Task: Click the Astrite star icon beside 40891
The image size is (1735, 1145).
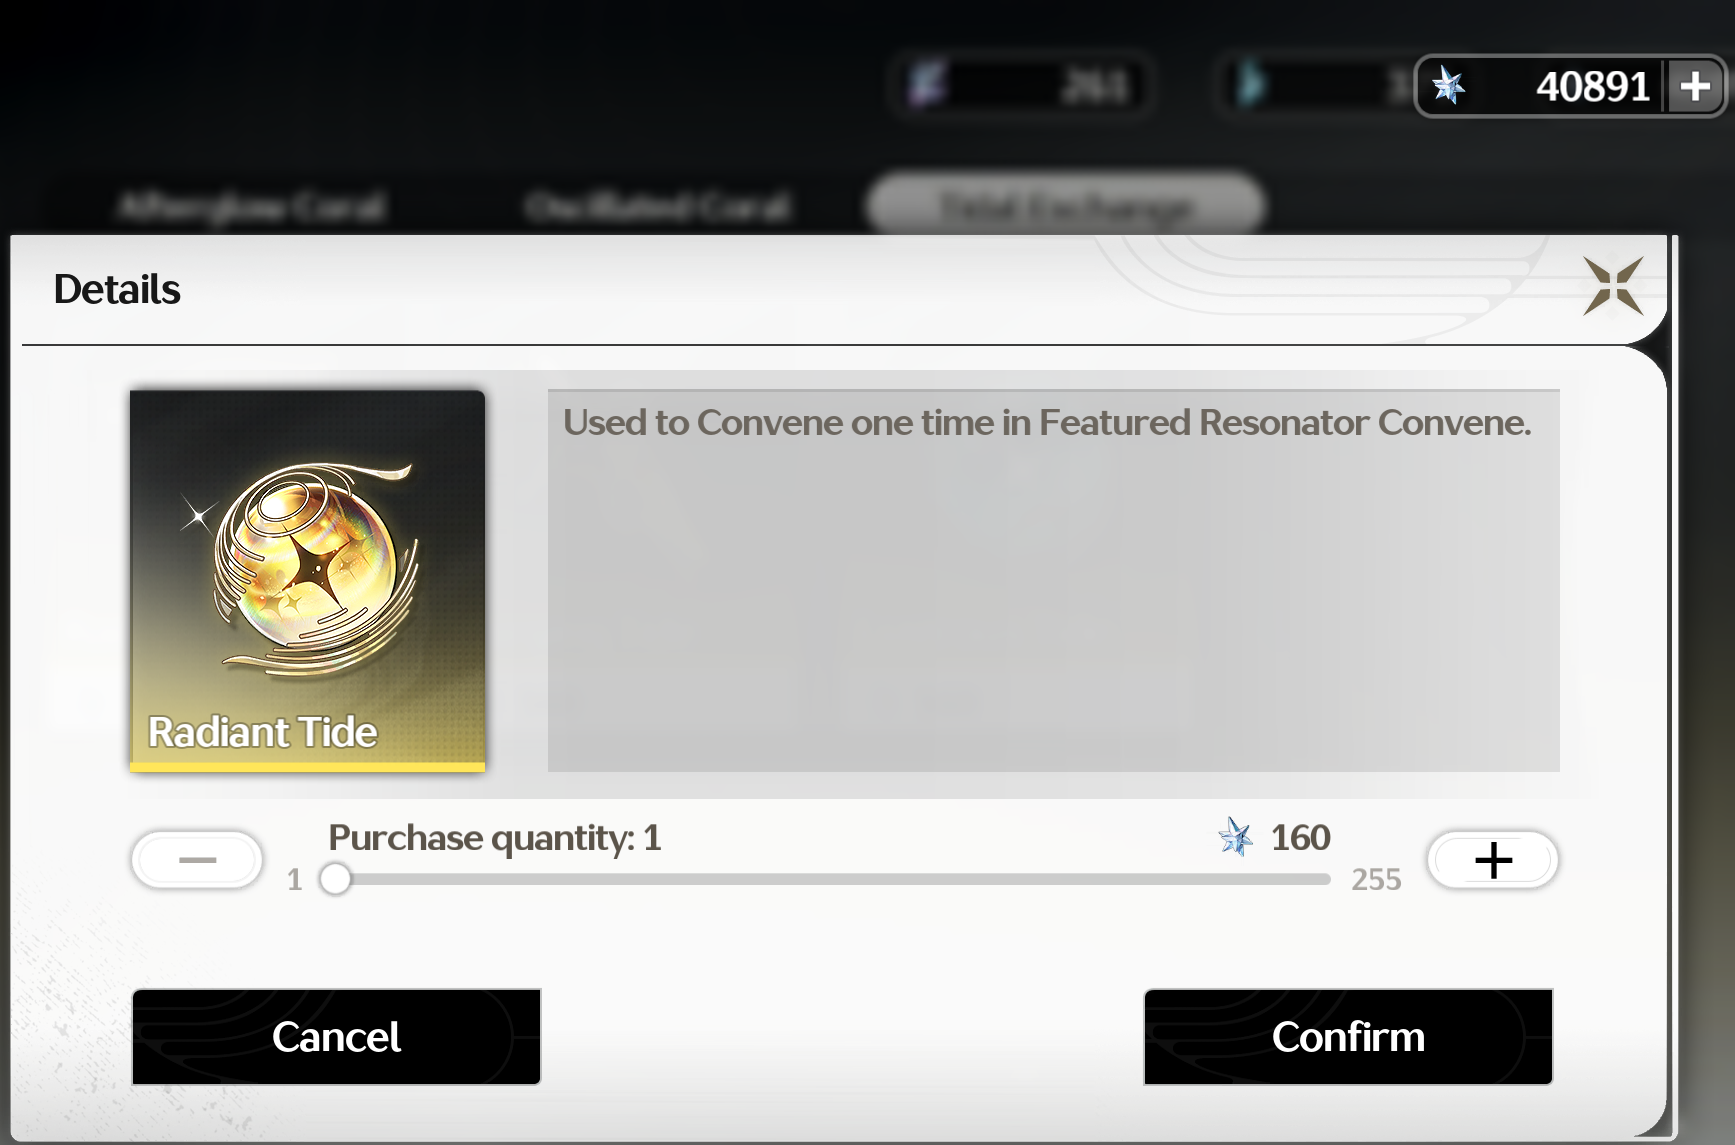Action: tap(1448, 86)
